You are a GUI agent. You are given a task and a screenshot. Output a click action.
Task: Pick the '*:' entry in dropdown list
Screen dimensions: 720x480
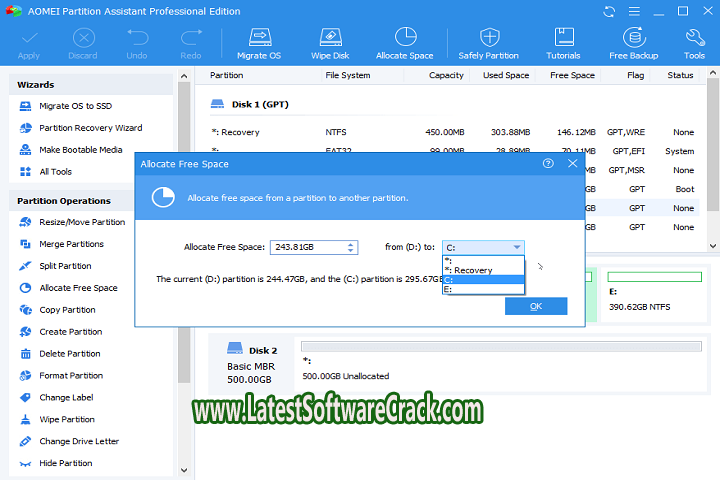point(483,261)
